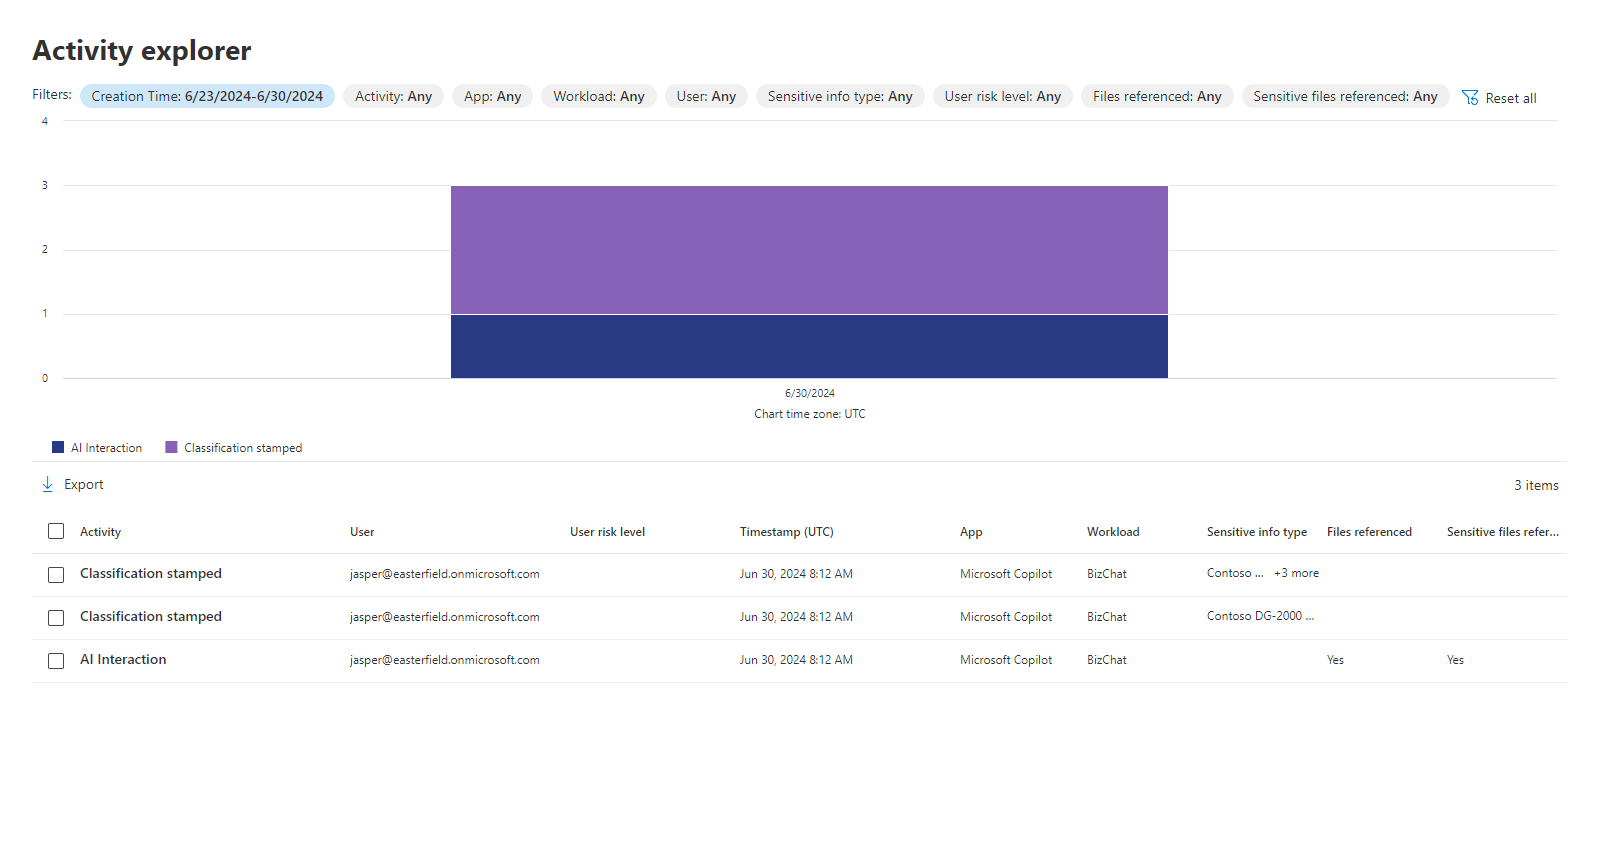
Task: Click the dark blue AI Interaction bar segment
Action: click(809, 346)
